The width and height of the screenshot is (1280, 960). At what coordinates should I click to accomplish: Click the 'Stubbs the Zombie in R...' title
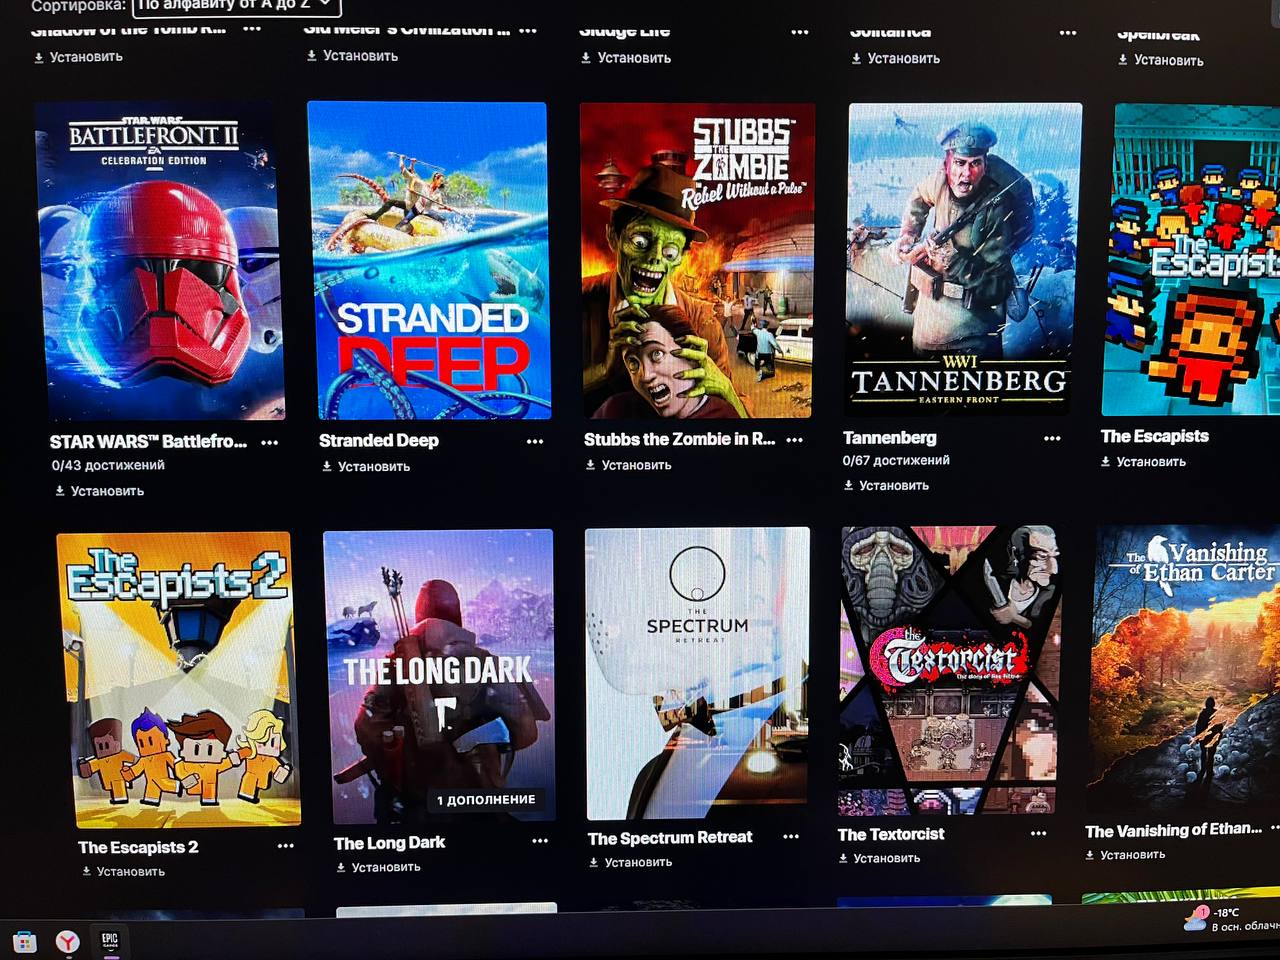(679, 439)
